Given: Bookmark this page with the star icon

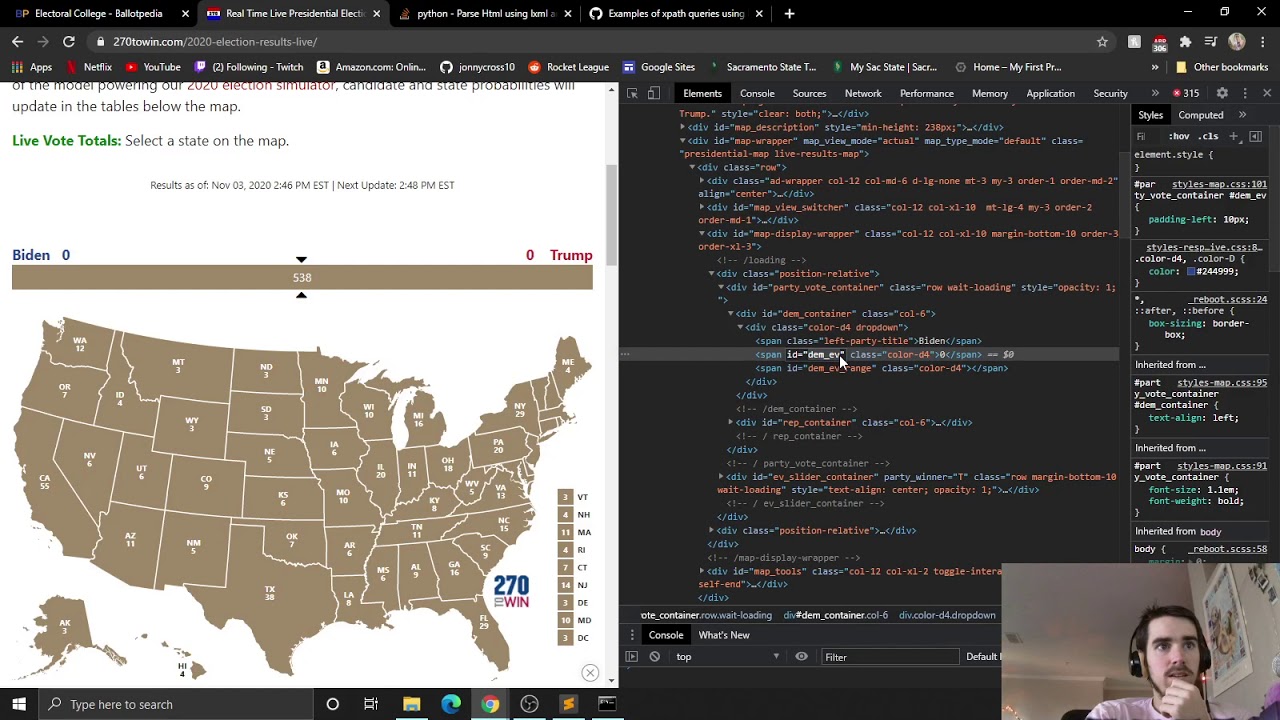Looking at the screenshot, I should click(1102, 41).
